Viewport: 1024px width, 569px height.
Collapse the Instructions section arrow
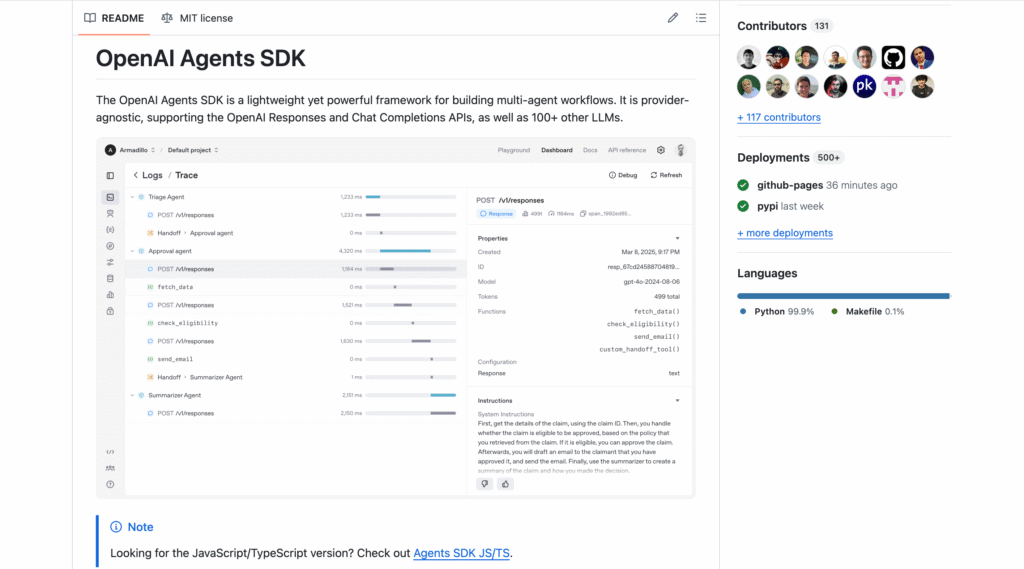677,400
